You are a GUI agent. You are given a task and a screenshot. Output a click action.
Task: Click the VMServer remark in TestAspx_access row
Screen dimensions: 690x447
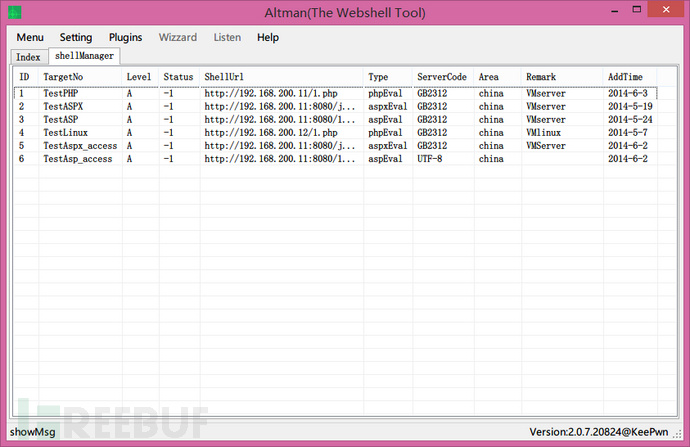click(546, 146)
